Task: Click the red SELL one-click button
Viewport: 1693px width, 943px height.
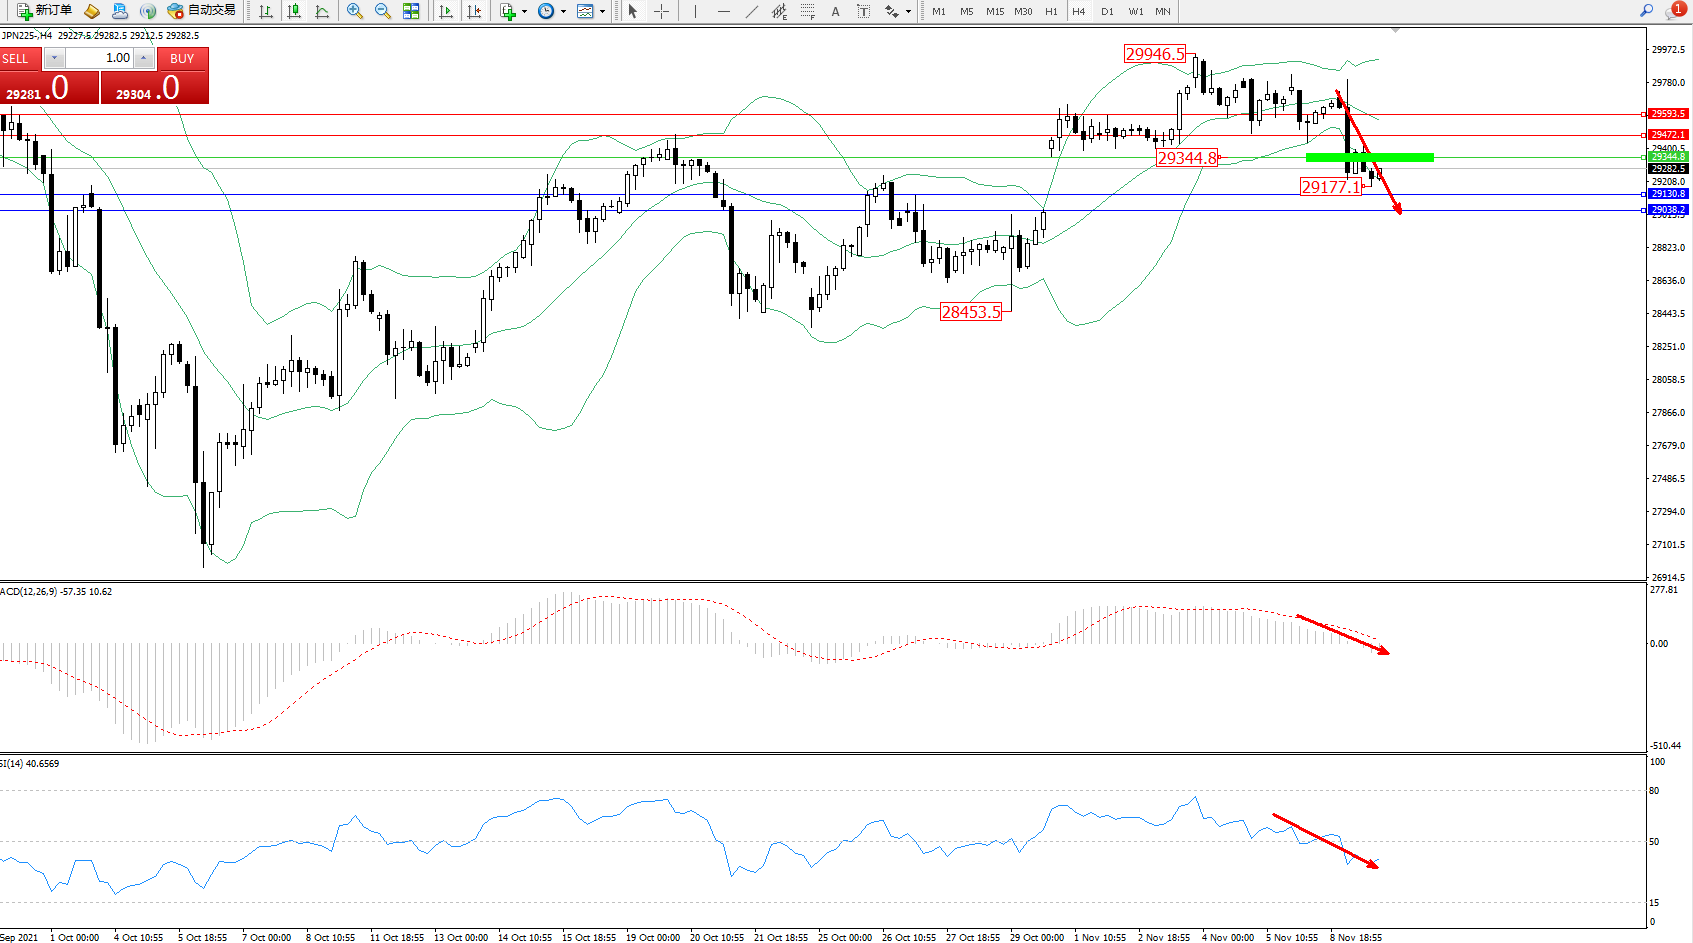Action: (20, 59)
